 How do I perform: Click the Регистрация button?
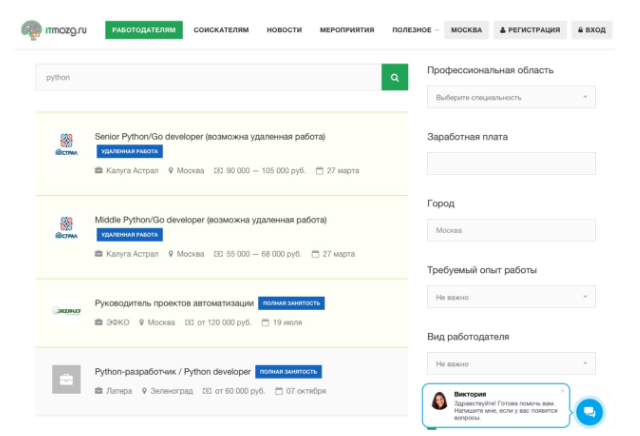pos(530,30)
